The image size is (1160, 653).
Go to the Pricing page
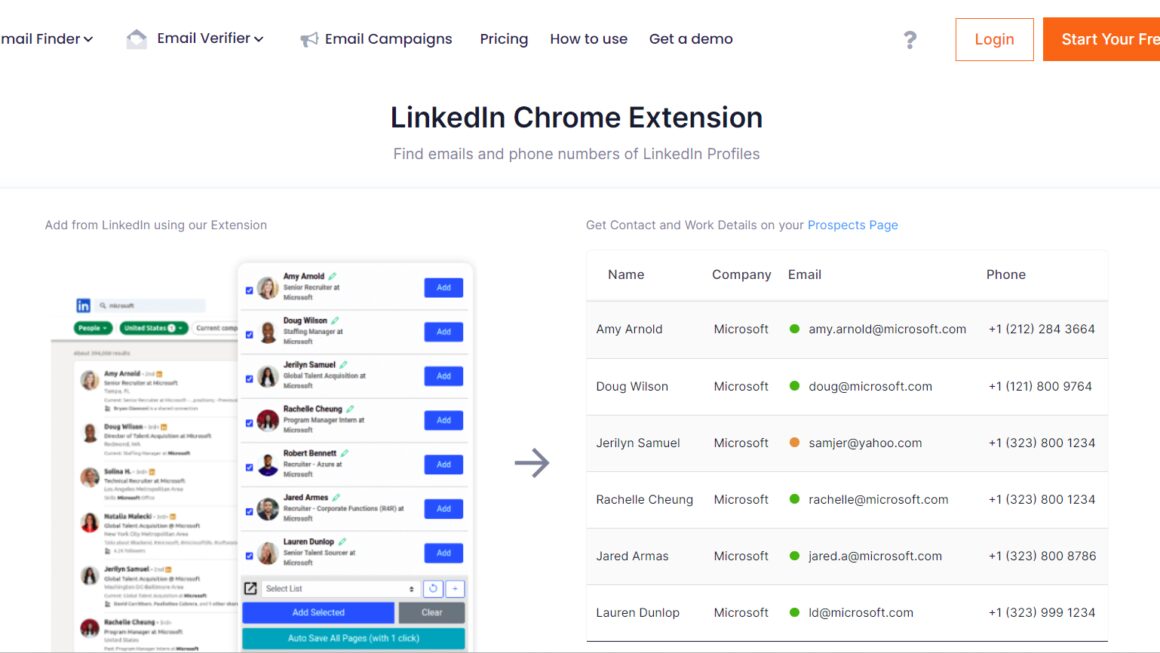pos(504,39)
